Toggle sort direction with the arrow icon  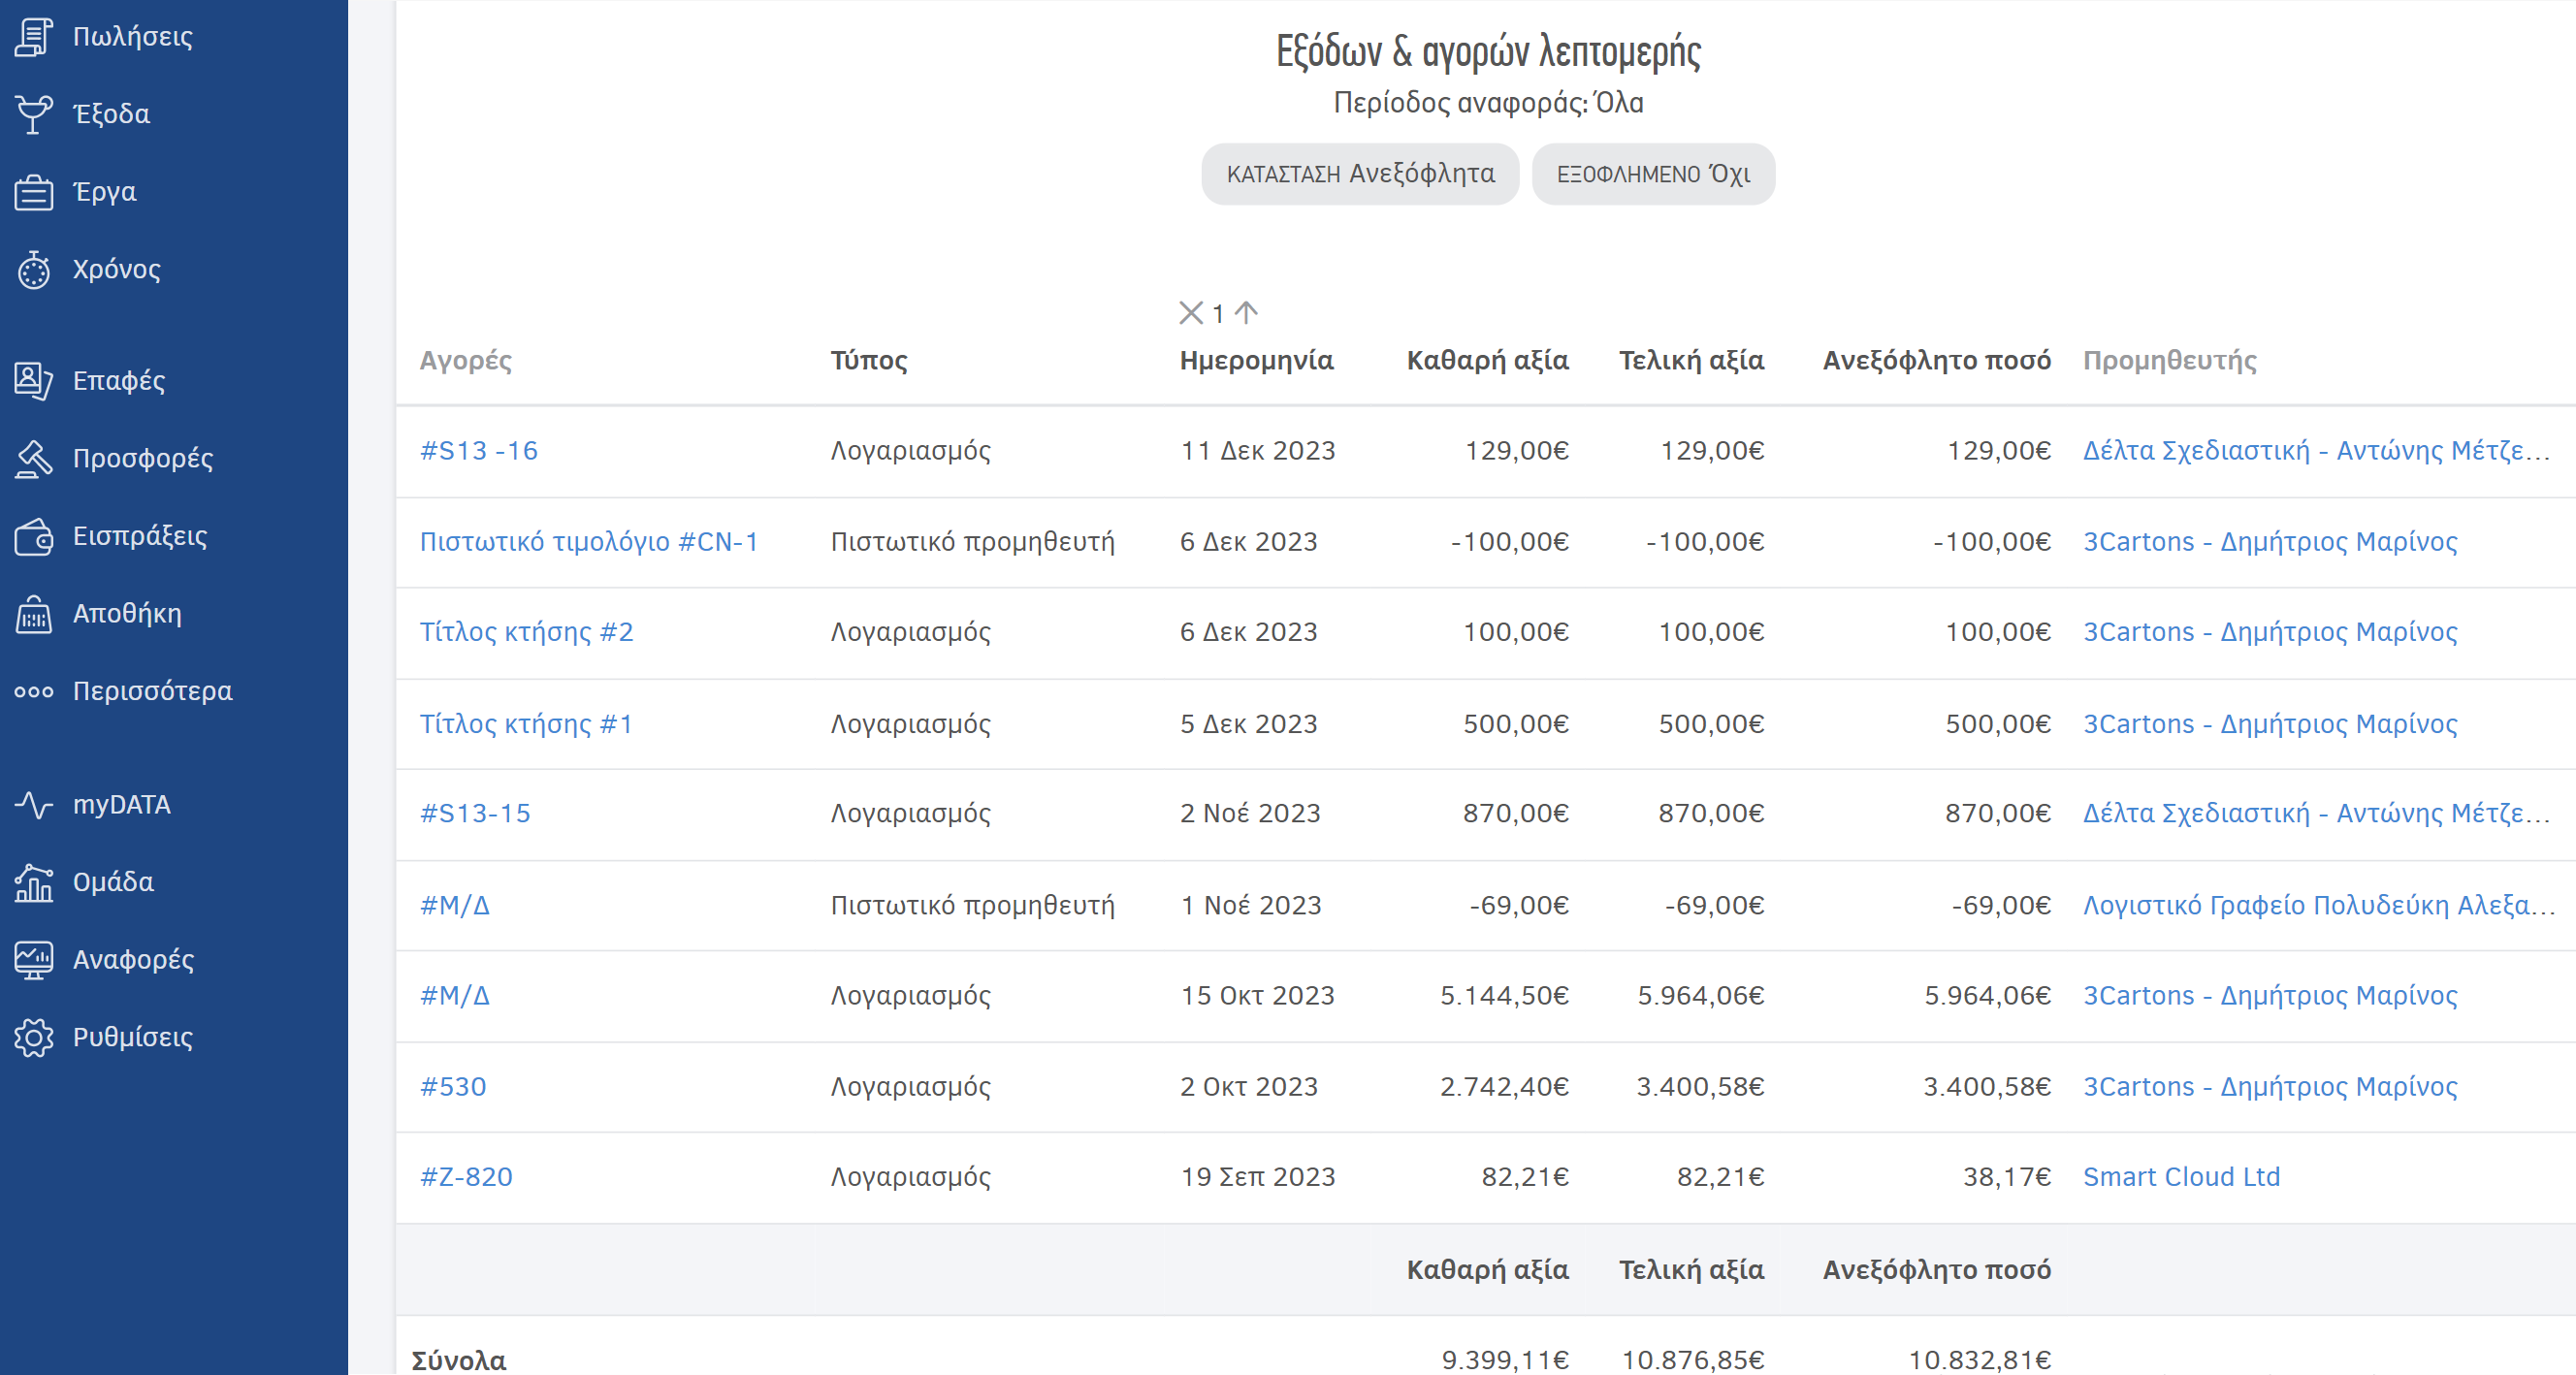[1246, 313]
